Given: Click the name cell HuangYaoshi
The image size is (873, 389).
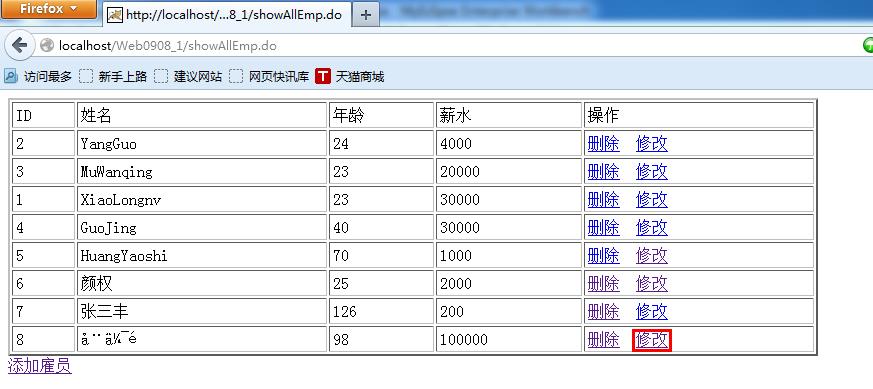Looking at the screenshot, I should [202, 256].
